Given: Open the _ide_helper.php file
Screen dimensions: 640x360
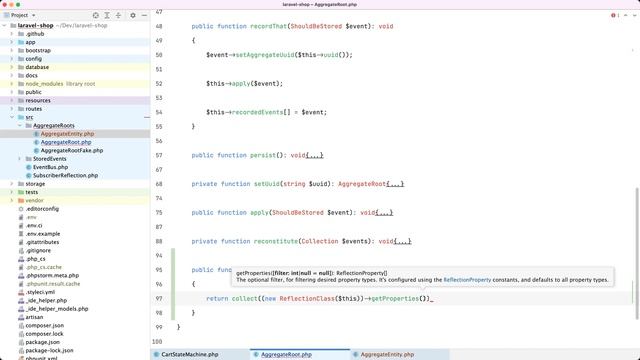Looking at the screenshot, I should (46, 300).
